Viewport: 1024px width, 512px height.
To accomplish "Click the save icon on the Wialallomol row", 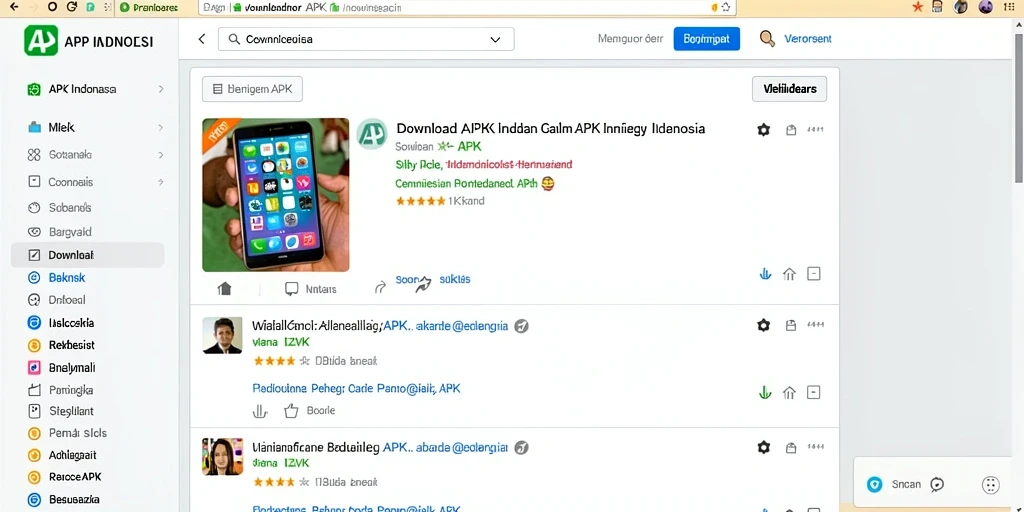I will 791,325.
